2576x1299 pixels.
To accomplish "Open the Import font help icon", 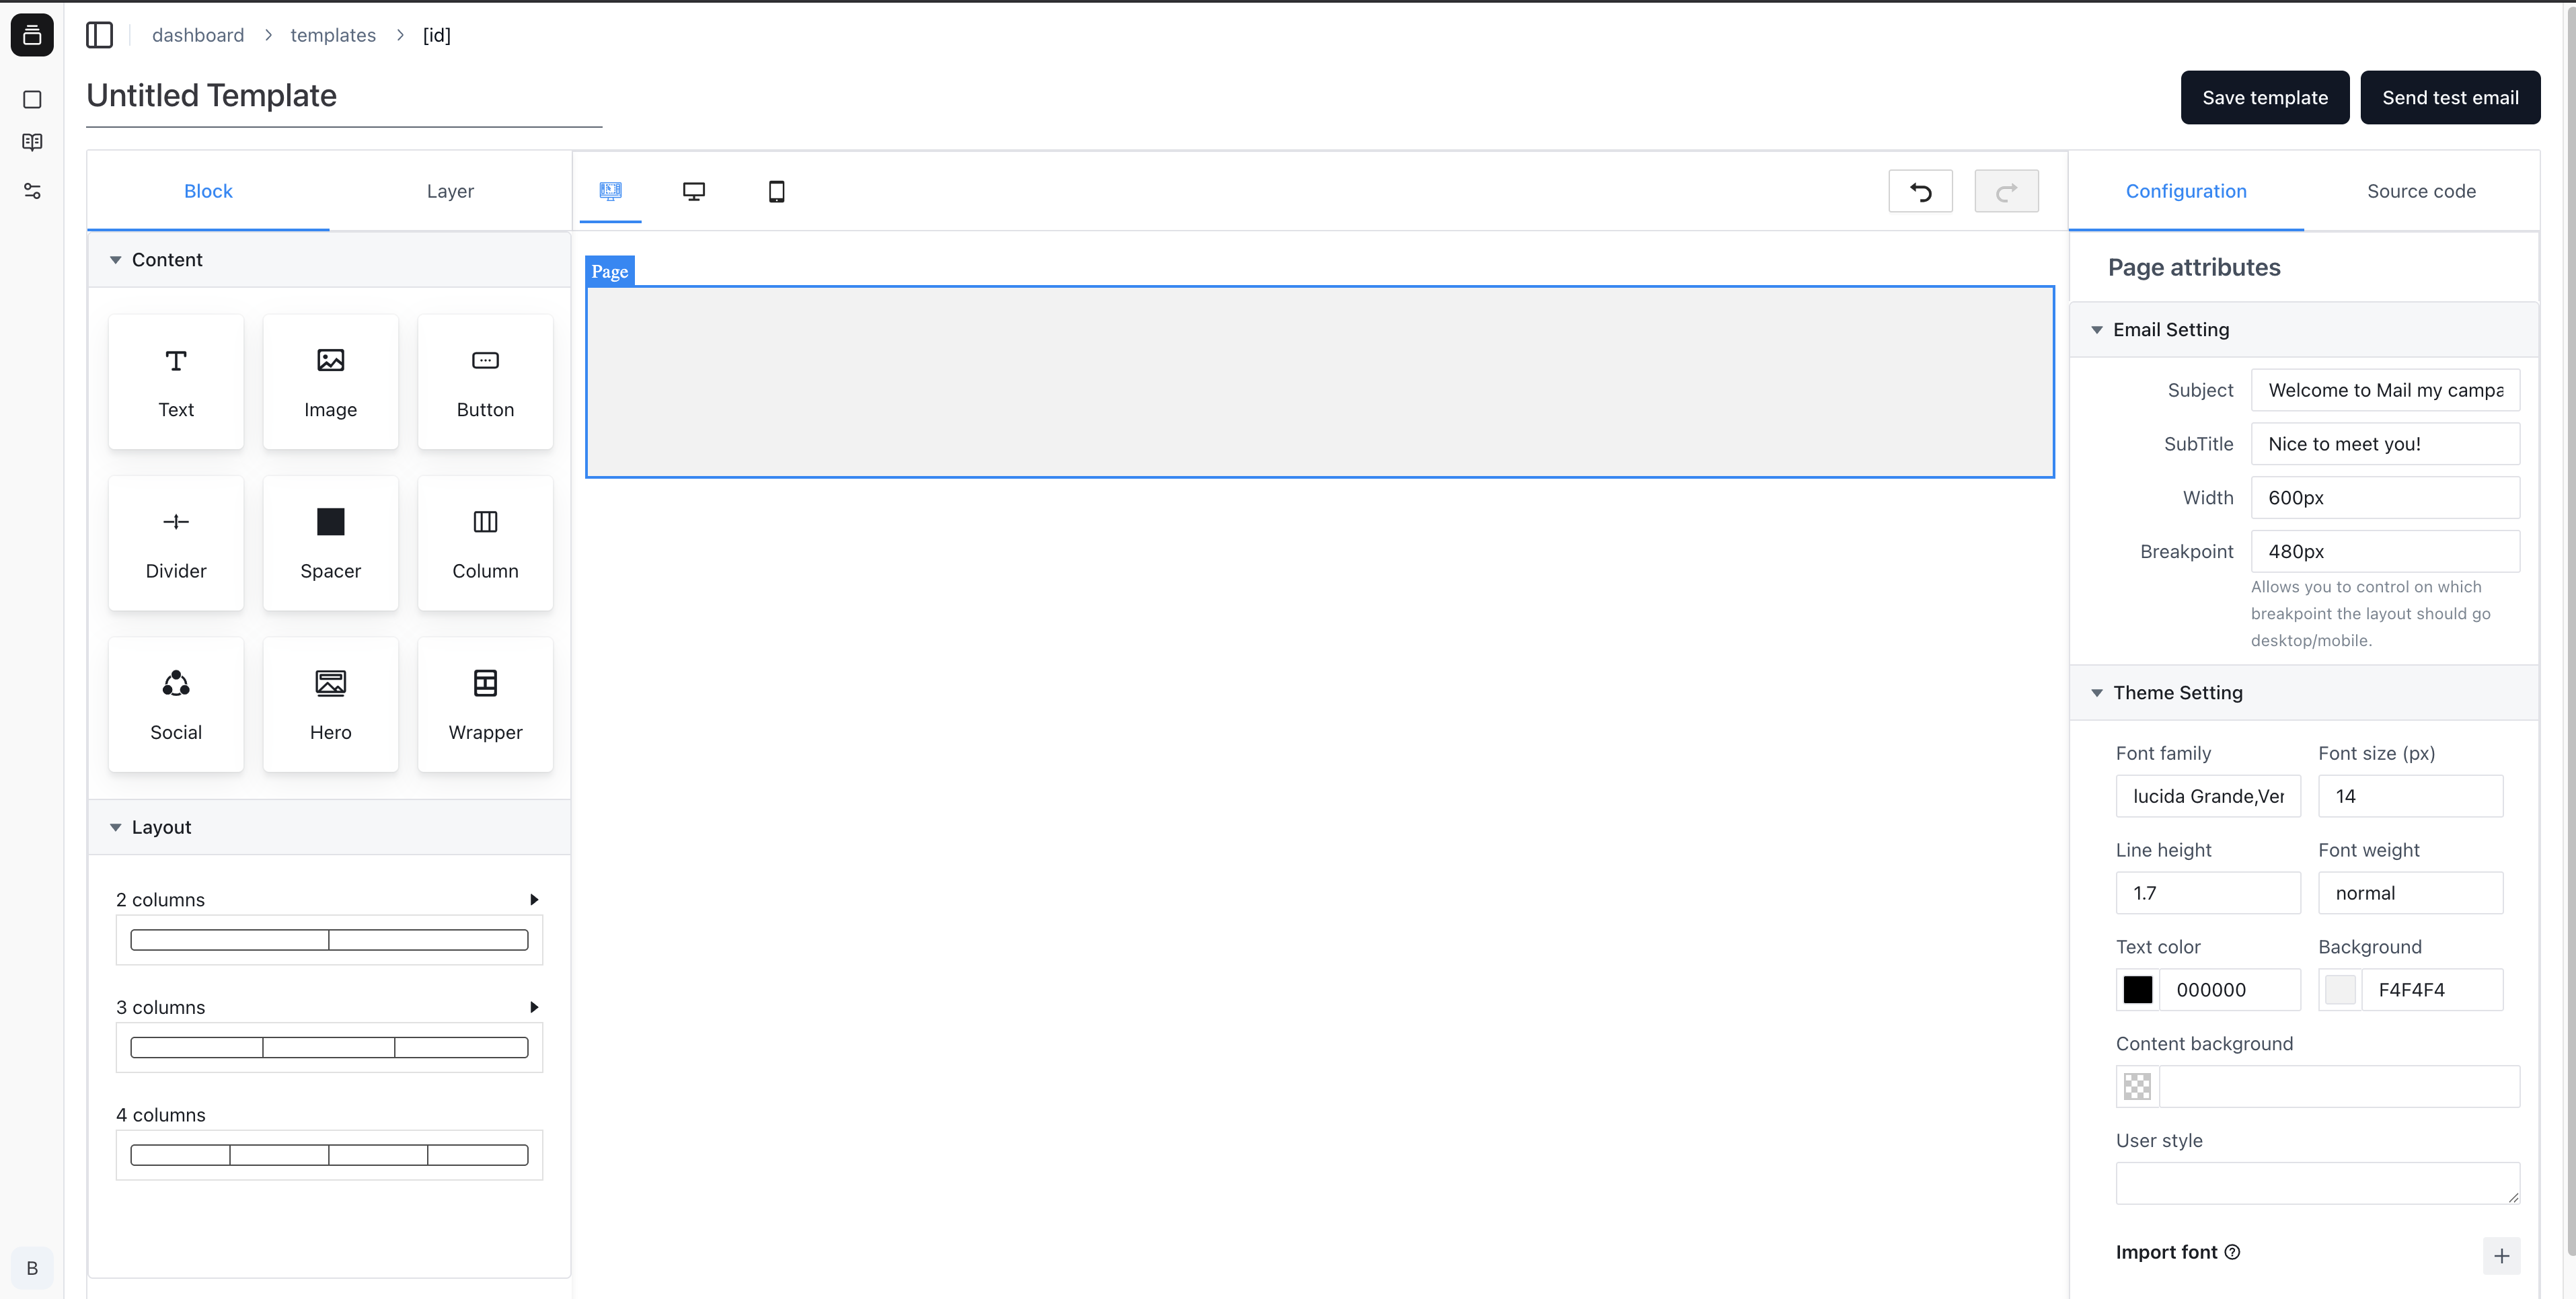I will (2232, 1252).
